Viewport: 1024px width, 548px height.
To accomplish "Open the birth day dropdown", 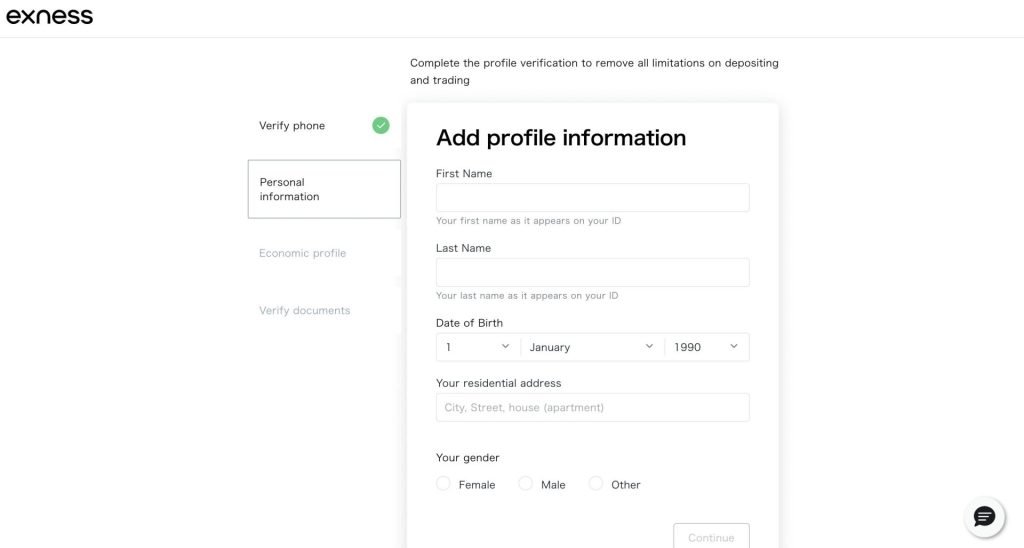I will 477,347.
